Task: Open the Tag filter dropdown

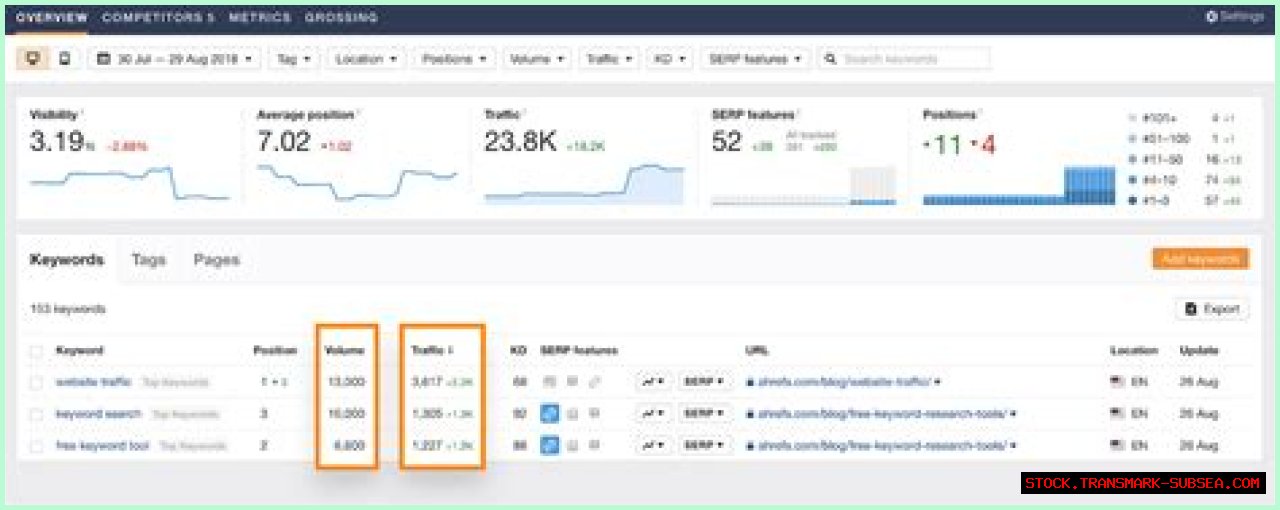Action: pyautogui.click(x=294, y=59)
